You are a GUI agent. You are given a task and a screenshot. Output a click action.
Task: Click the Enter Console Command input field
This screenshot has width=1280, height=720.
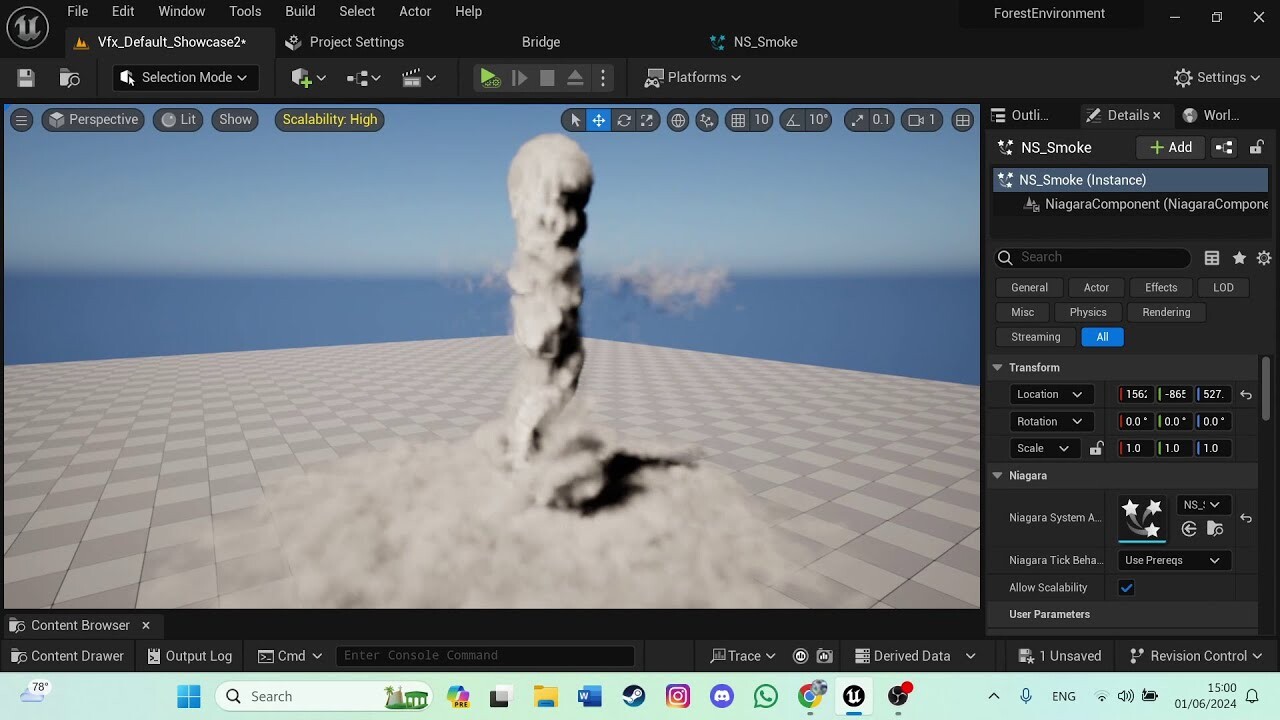click(x=486, y=655)
